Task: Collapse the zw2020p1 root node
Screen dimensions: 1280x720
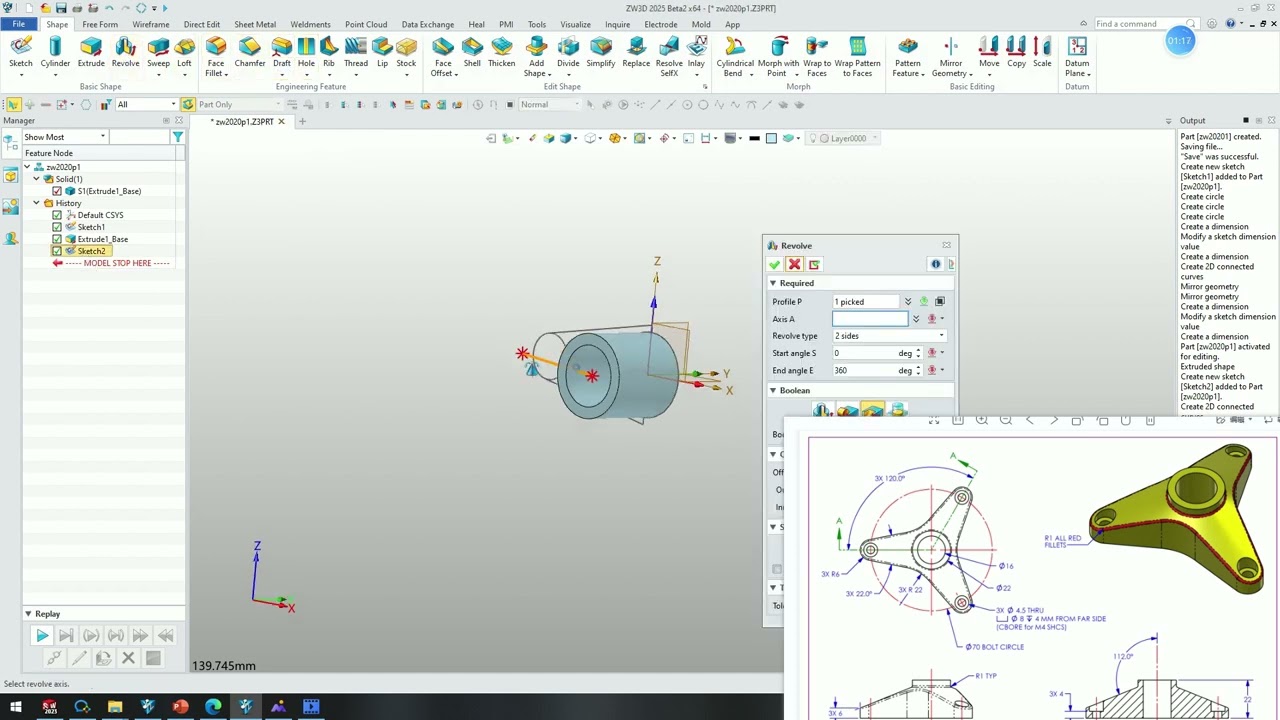Action: point(27,167)
